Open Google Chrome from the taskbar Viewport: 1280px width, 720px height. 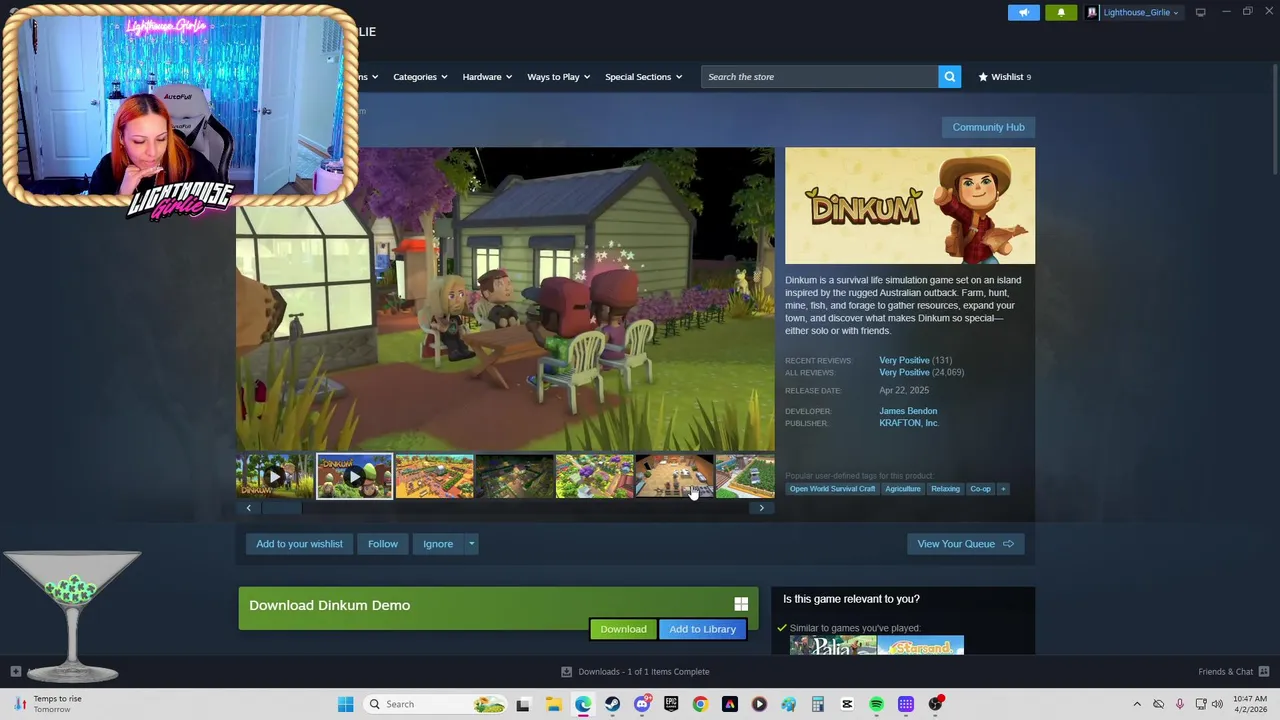pyautogui.click(x=700, y=704)
